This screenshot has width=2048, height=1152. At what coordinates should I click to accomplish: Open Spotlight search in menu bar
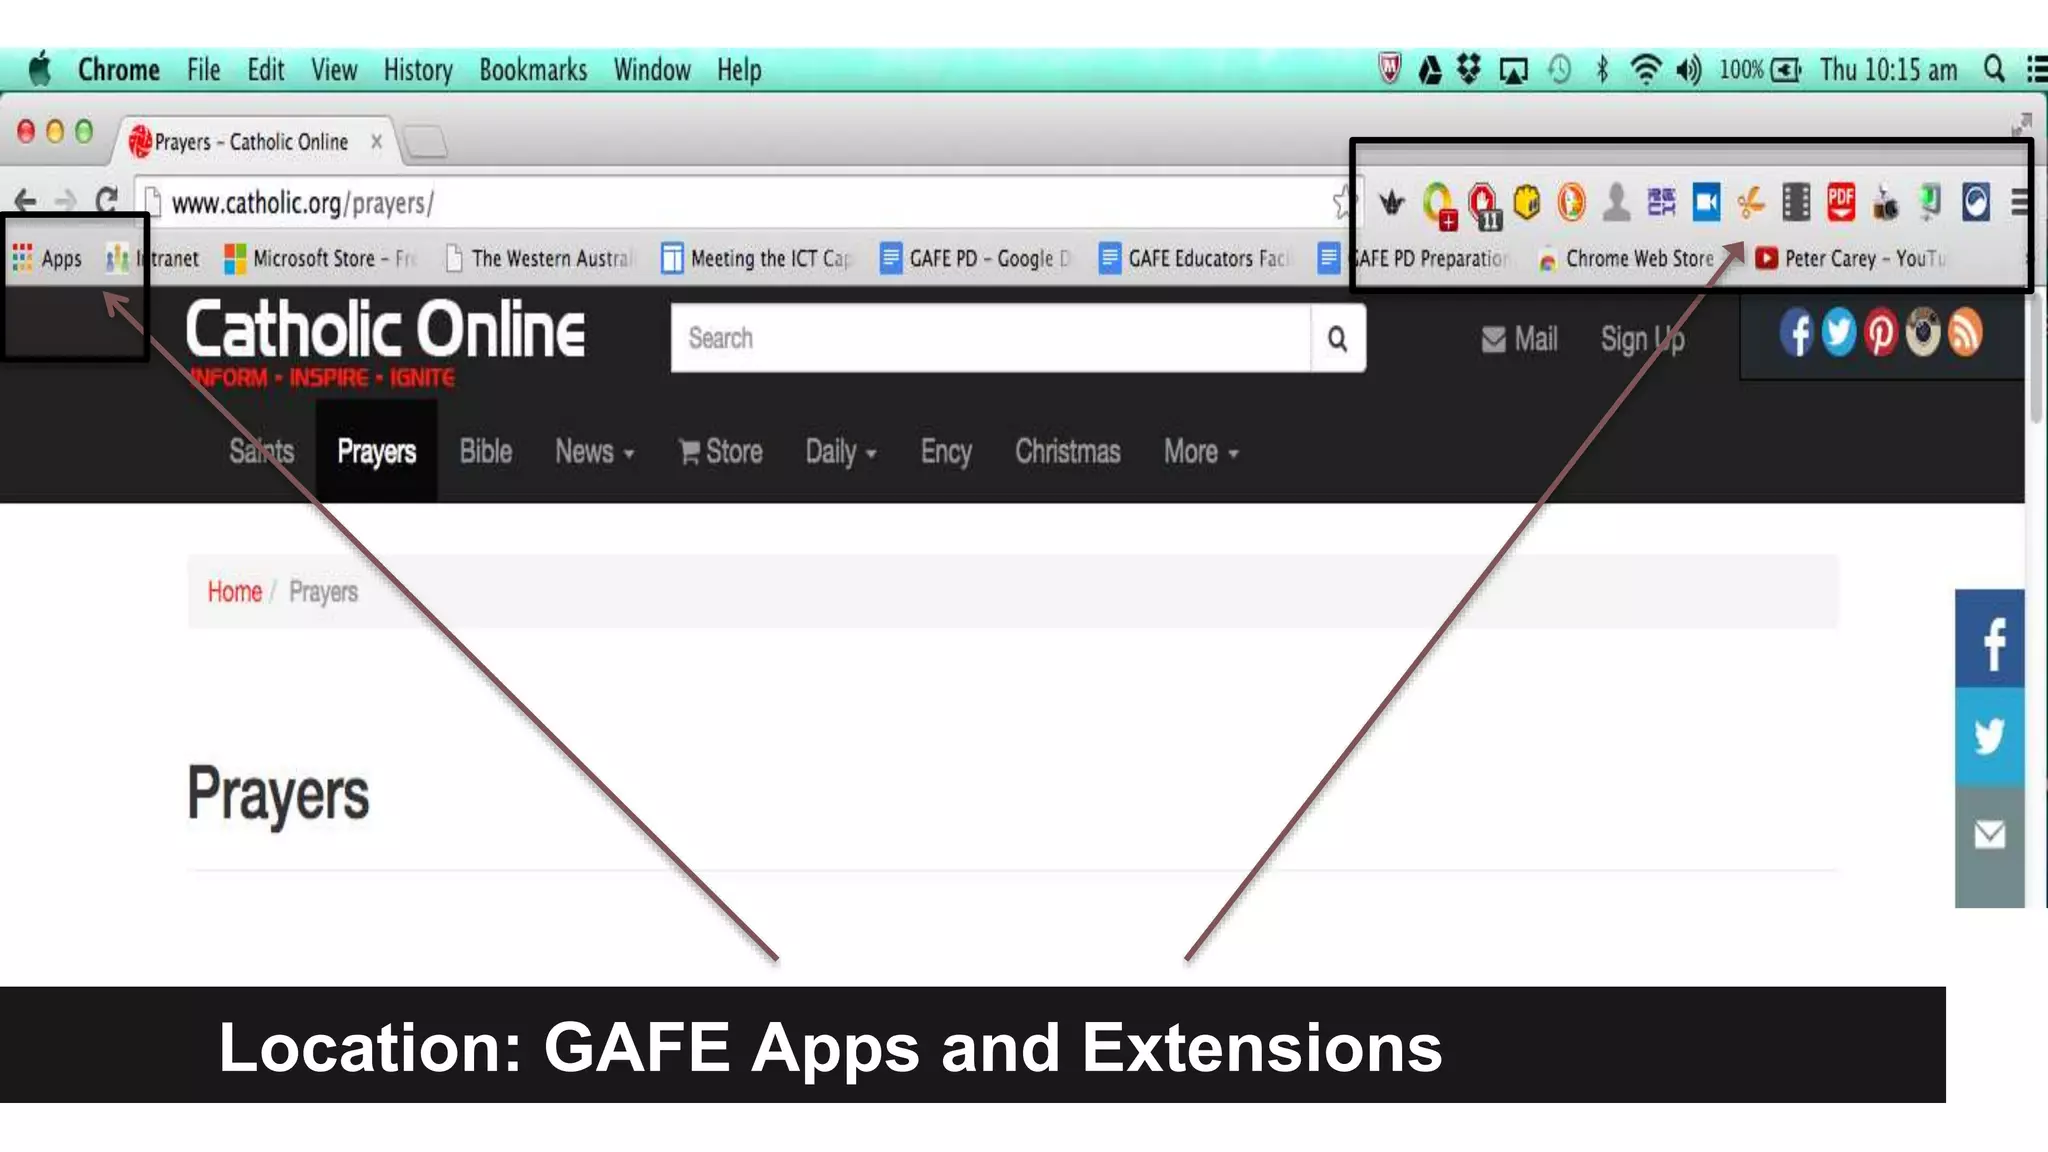pos(1994,69)
